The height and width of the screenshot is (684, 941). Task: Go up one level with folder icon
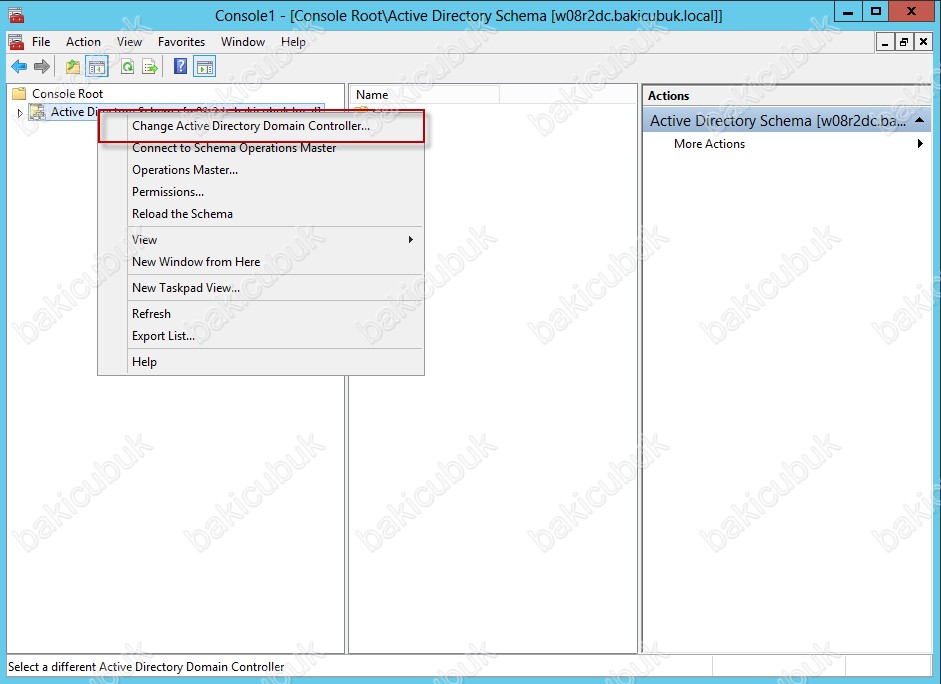click(x=73, y=67)
